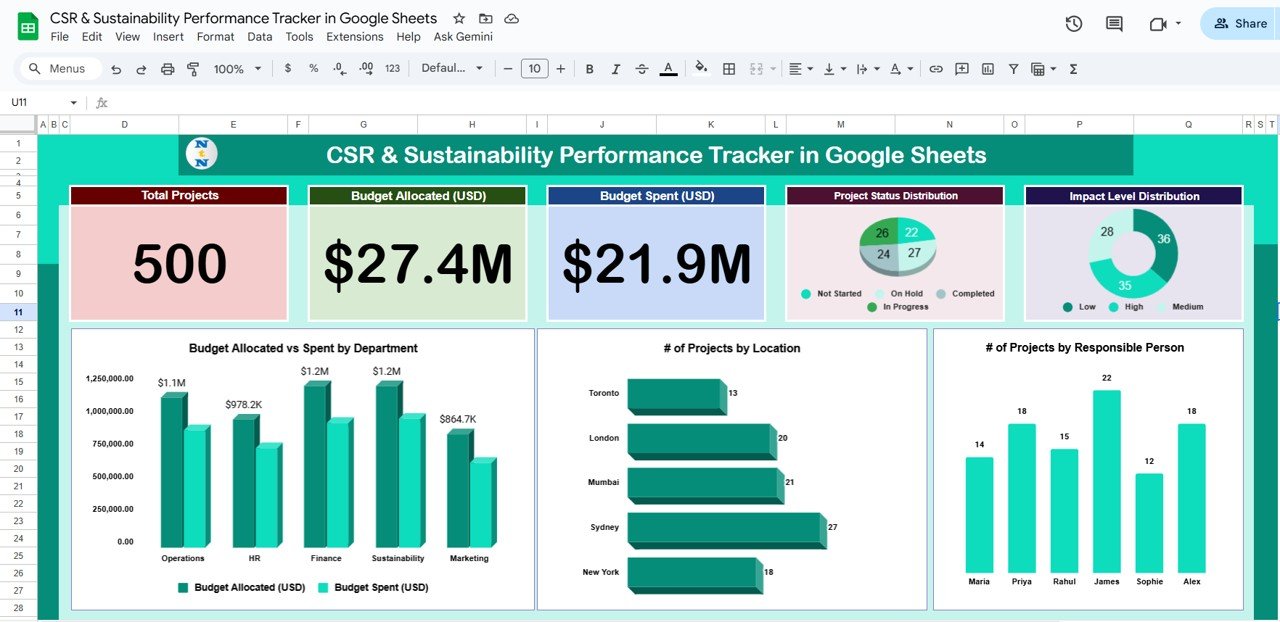Click Ask Gemini

(462, 37)
